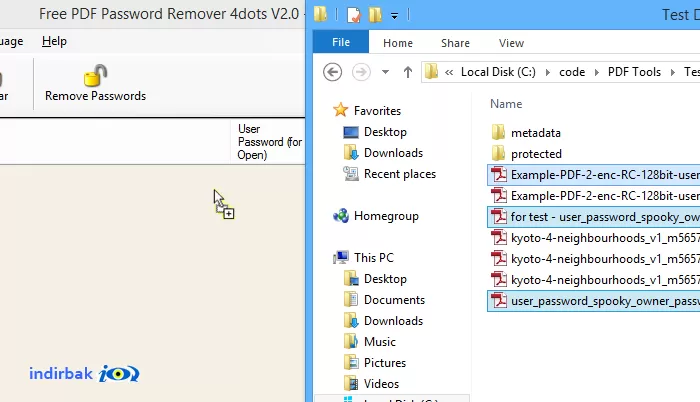Select the unhighlighted Example-PDF-2-enc-RC-128bit file
This screenshot has height=402, width=700.
point(594,196)
